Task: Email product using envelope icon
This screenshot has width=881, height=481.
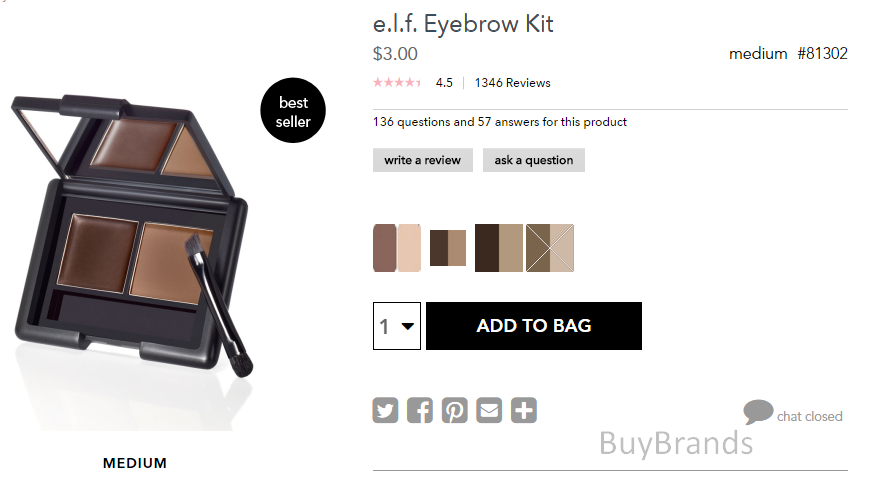Action: (489, 410)
